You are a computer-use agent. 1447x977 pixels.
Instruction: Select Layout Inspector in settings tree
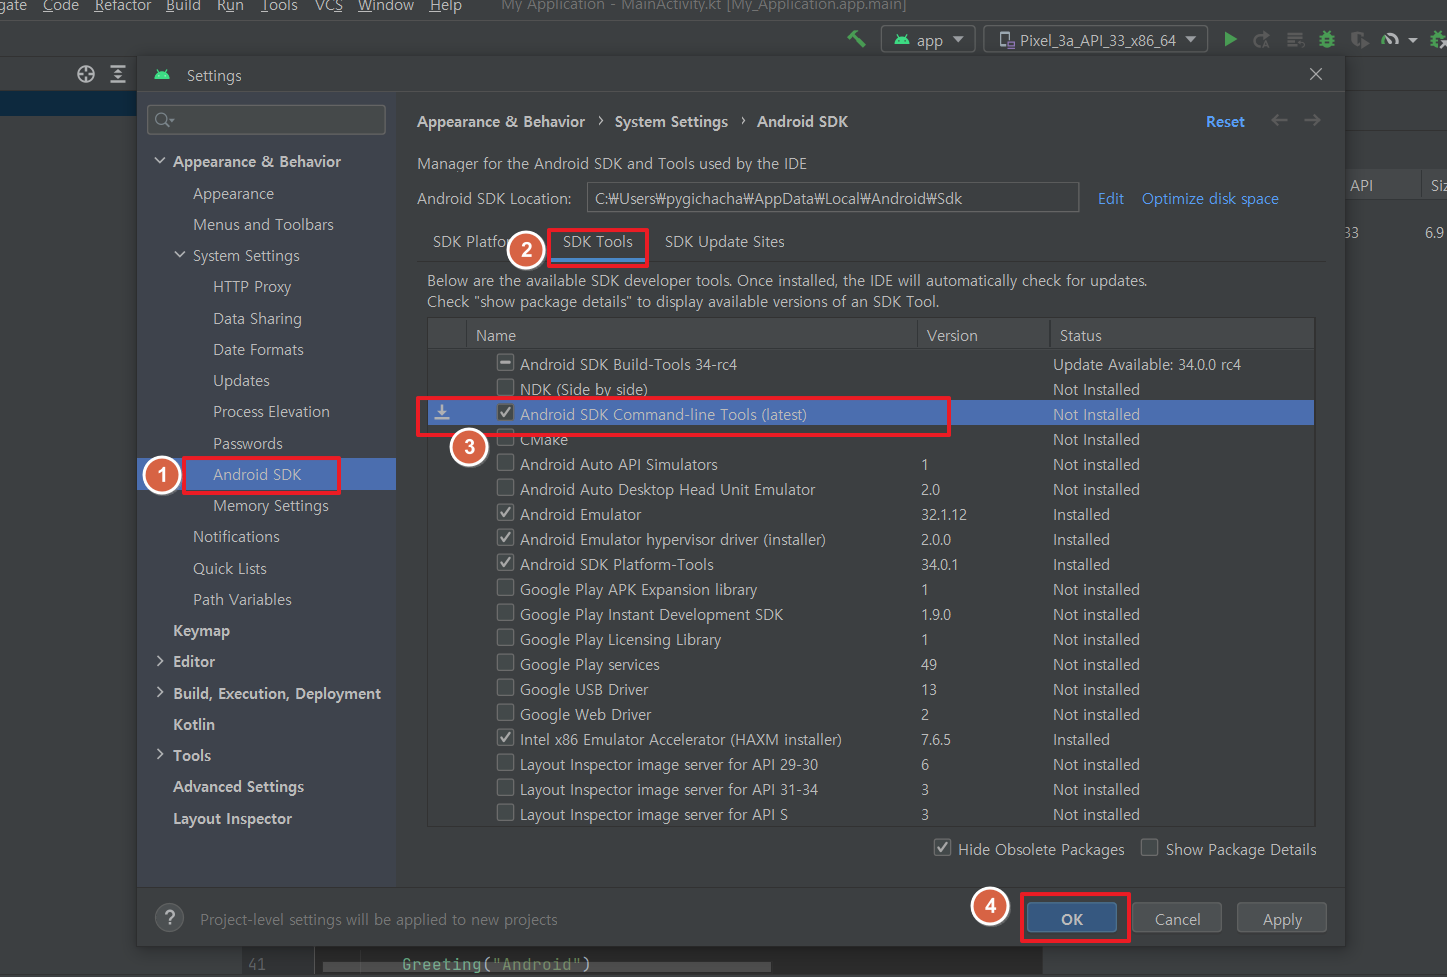[x=232, y=818]
